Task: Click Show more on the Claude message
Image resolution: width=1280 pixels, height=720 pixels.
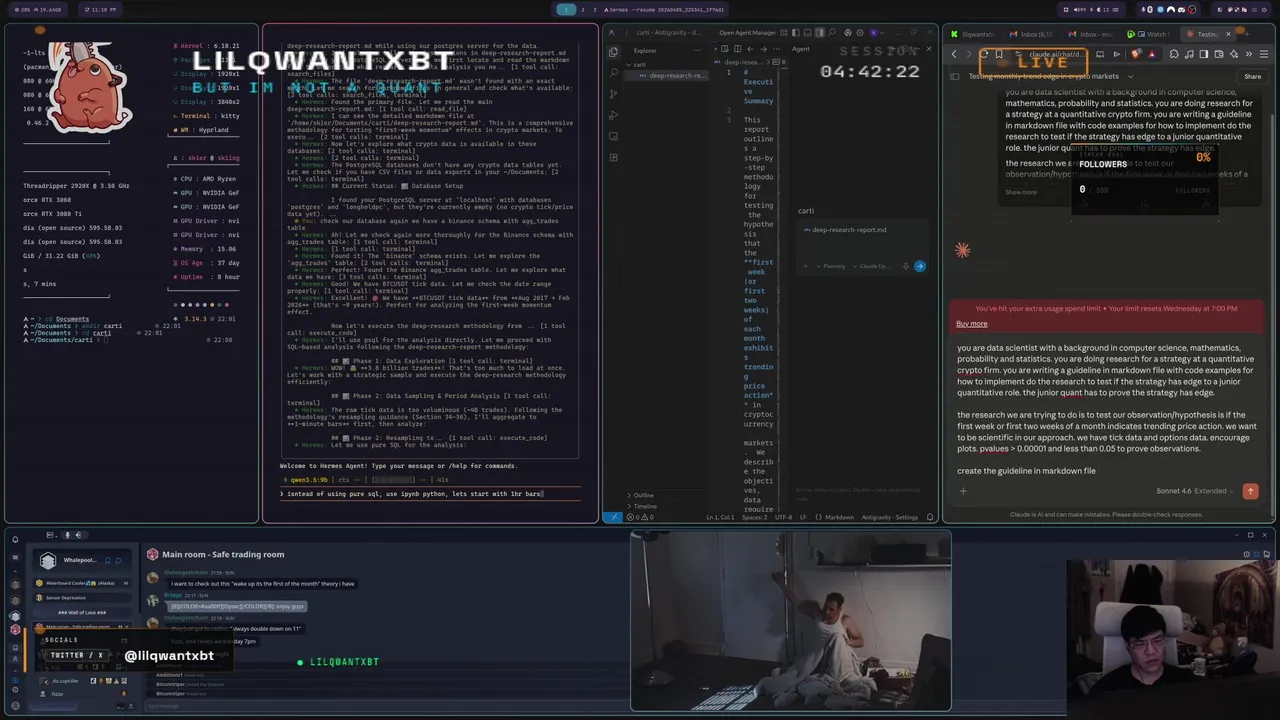Action: [1021, 192]
